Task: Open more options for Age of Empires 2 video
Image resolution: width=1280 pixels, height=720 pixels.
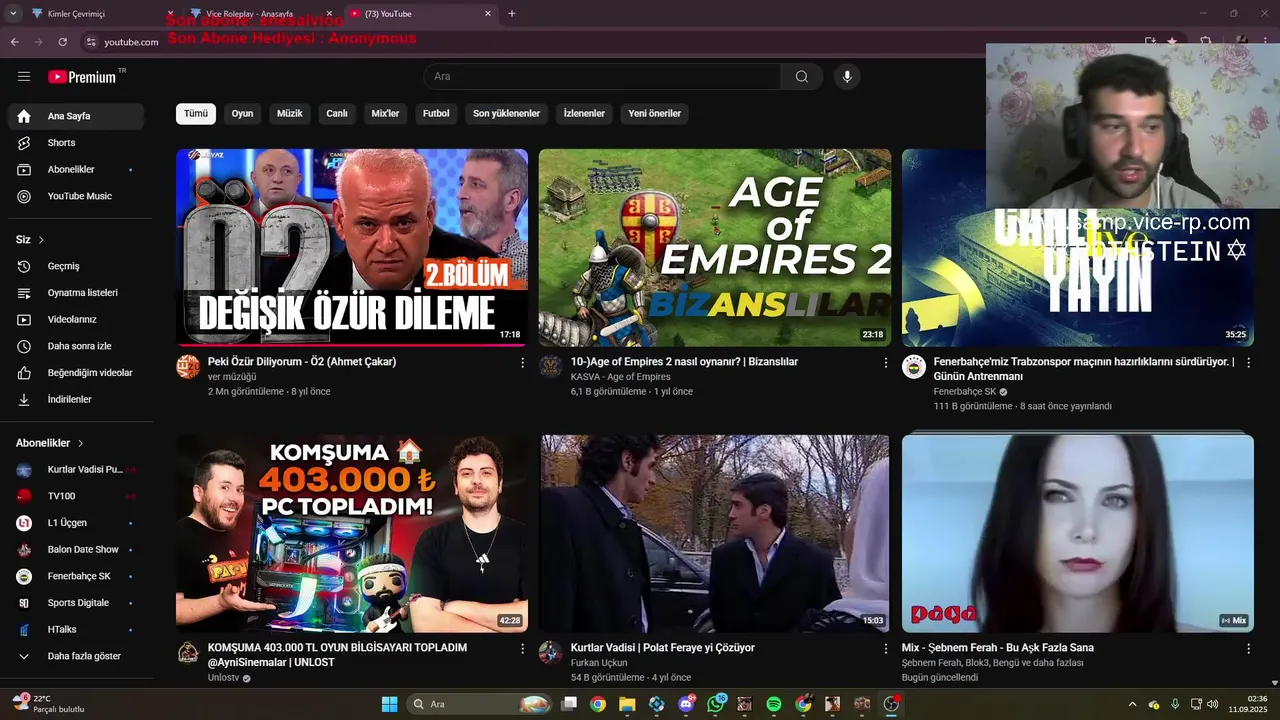Action: click(x=885, y=363)
